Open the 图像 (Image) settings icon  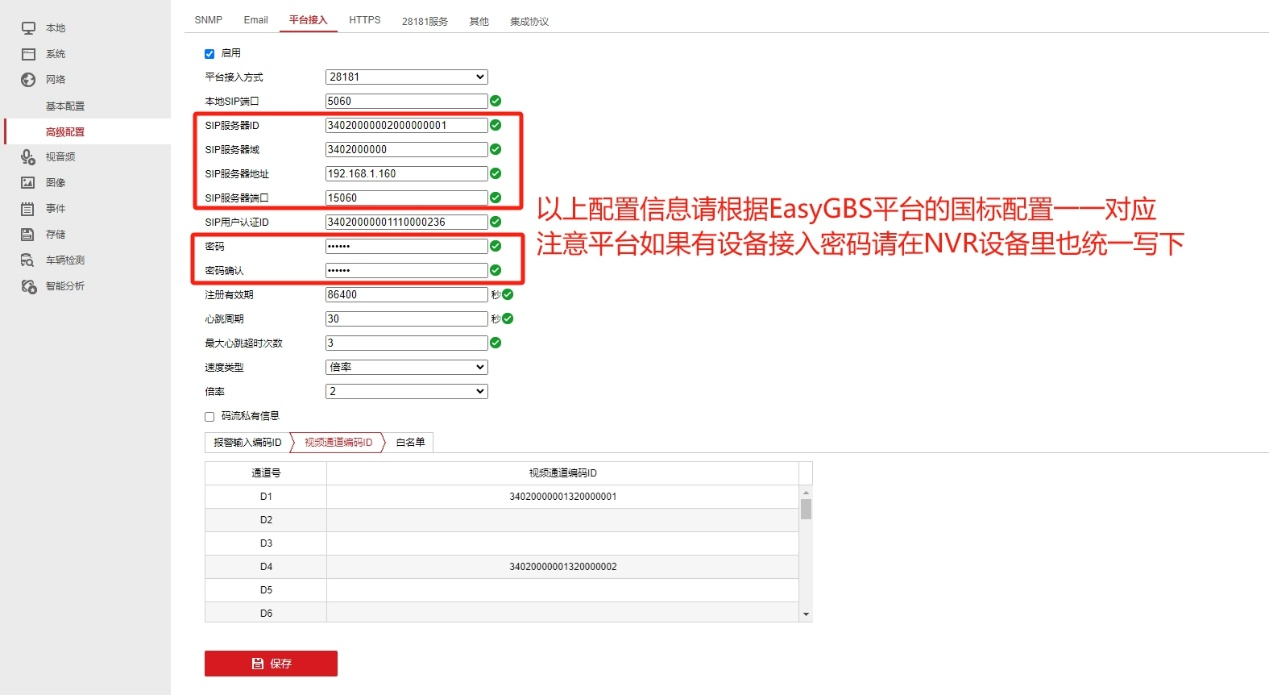(27, 182)
